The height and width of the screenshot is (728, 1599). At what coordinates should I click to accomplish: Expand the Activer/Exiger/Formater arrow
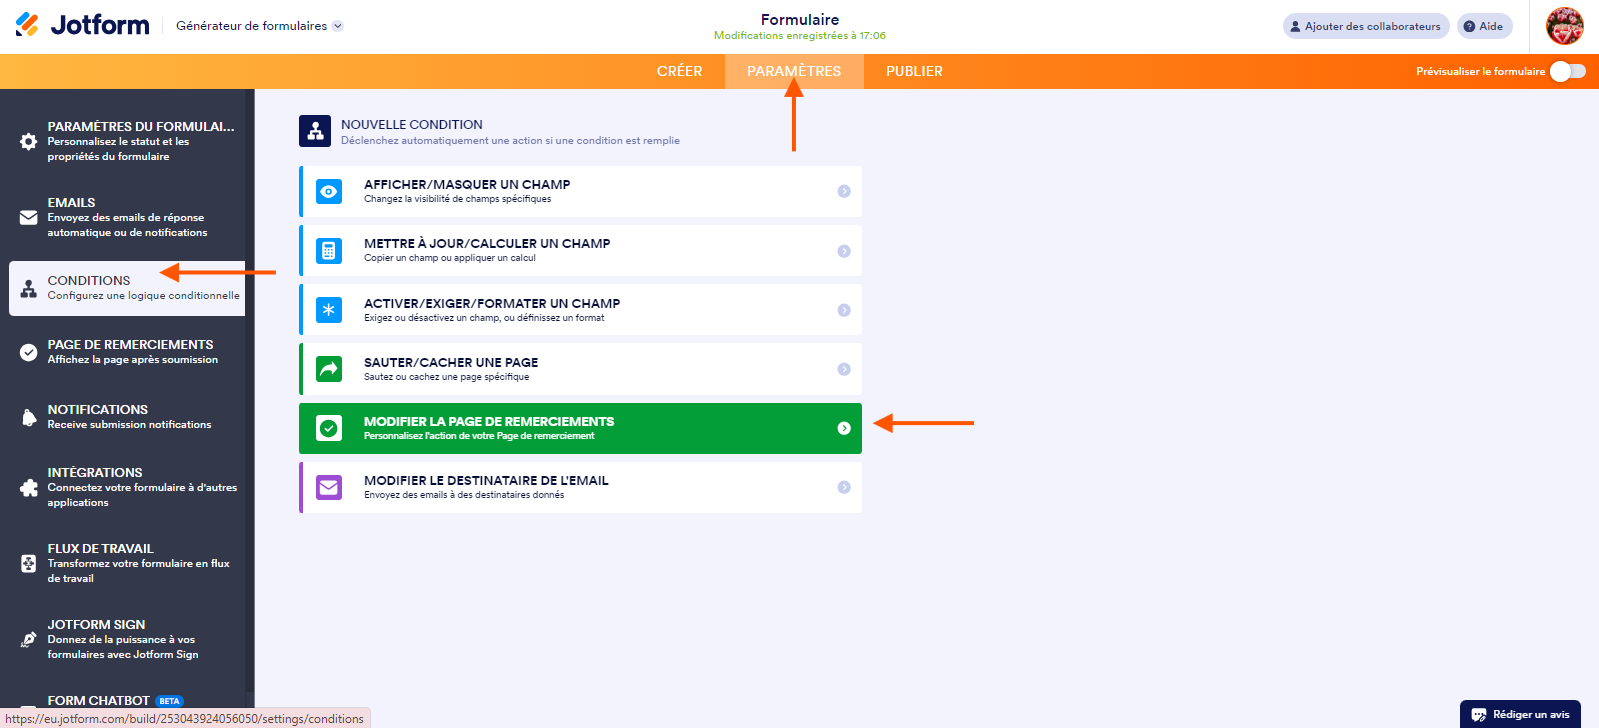tap(844, 310)
